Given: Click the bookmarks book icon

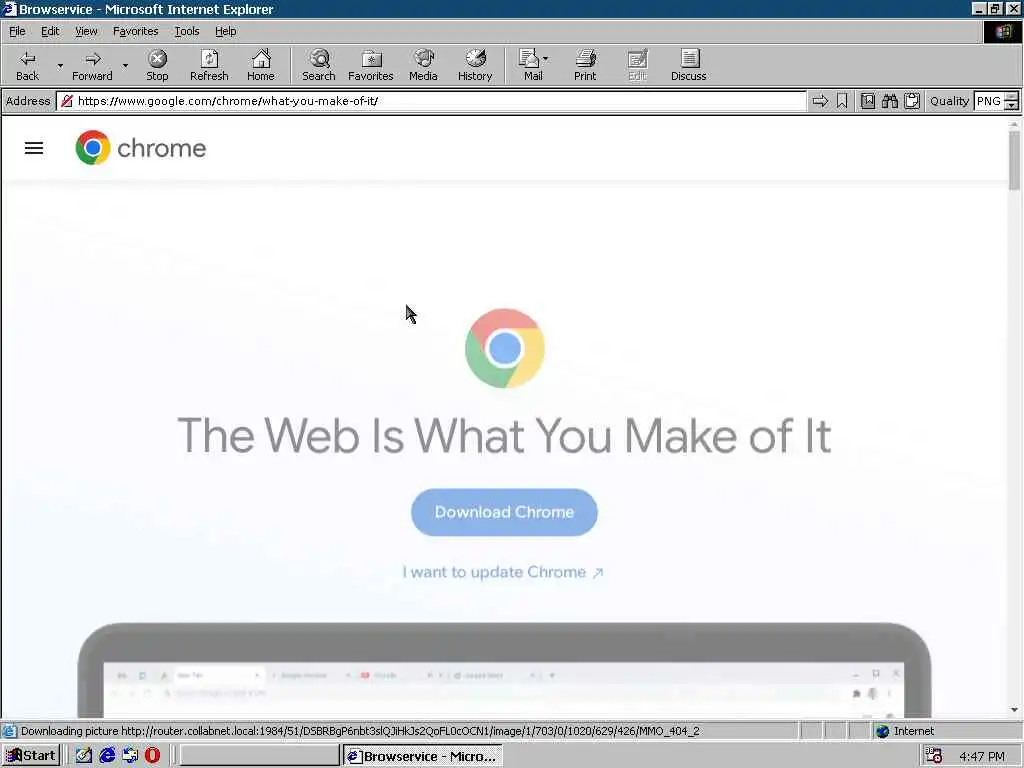Looking at the screenshot, I should [x=867, y=101].
